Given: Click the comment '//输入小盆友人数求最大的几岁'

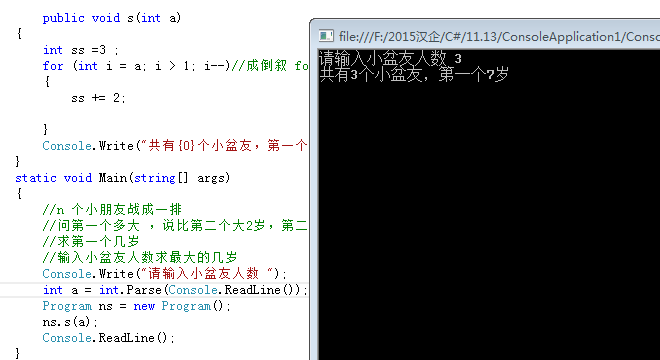Looking at the screenshot, I should pyautogui.click(x=140, y=257).
